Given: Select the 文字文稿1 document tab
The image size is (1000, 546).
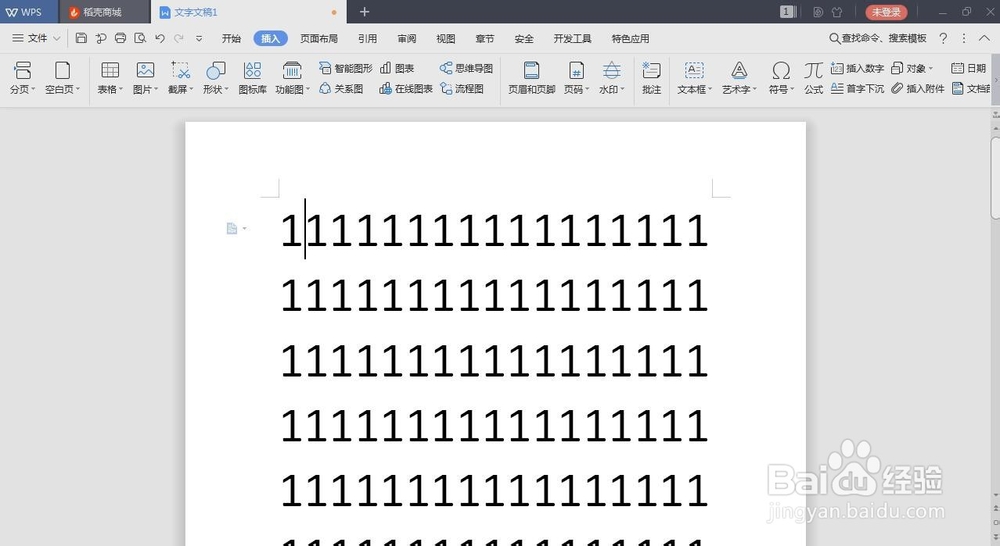Looking at the screenshot, I should point(249,12).
